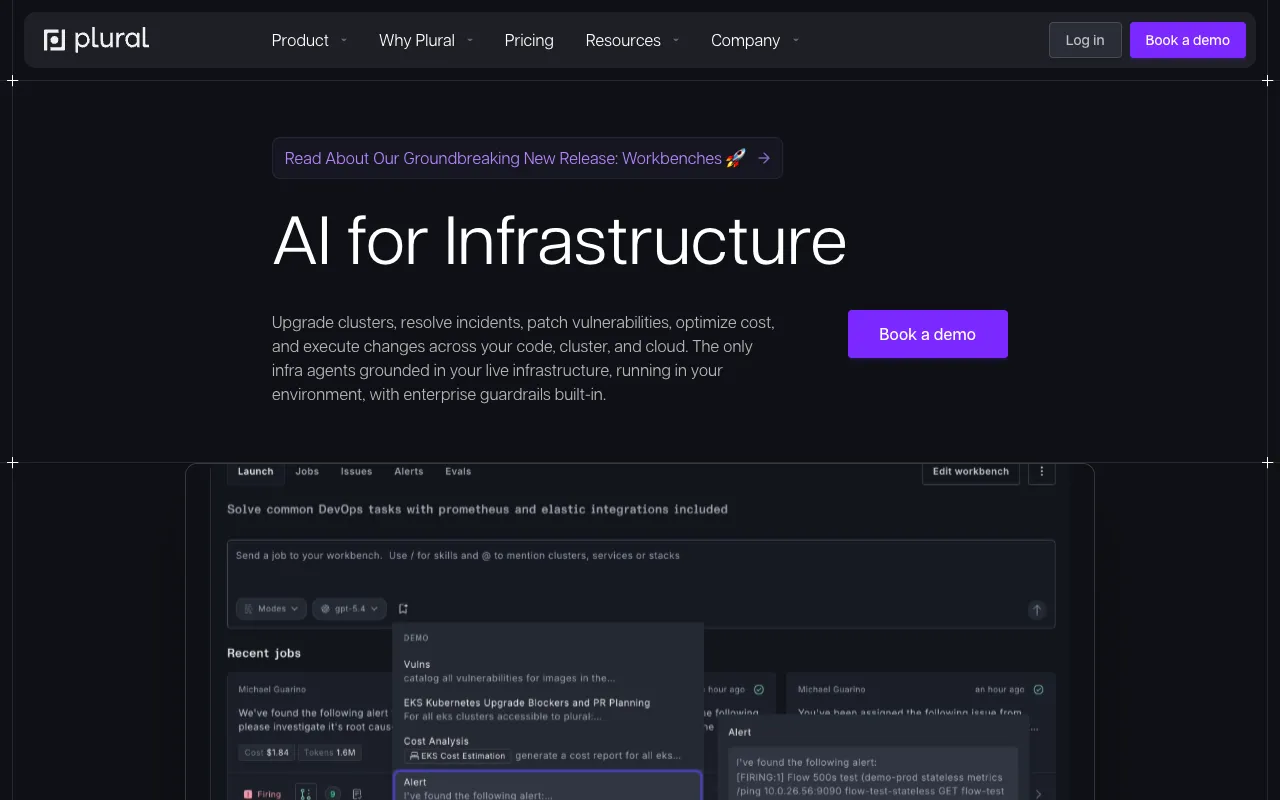
Task: Click the green completed checkmark on last job card
Action: click(1038, 689)
